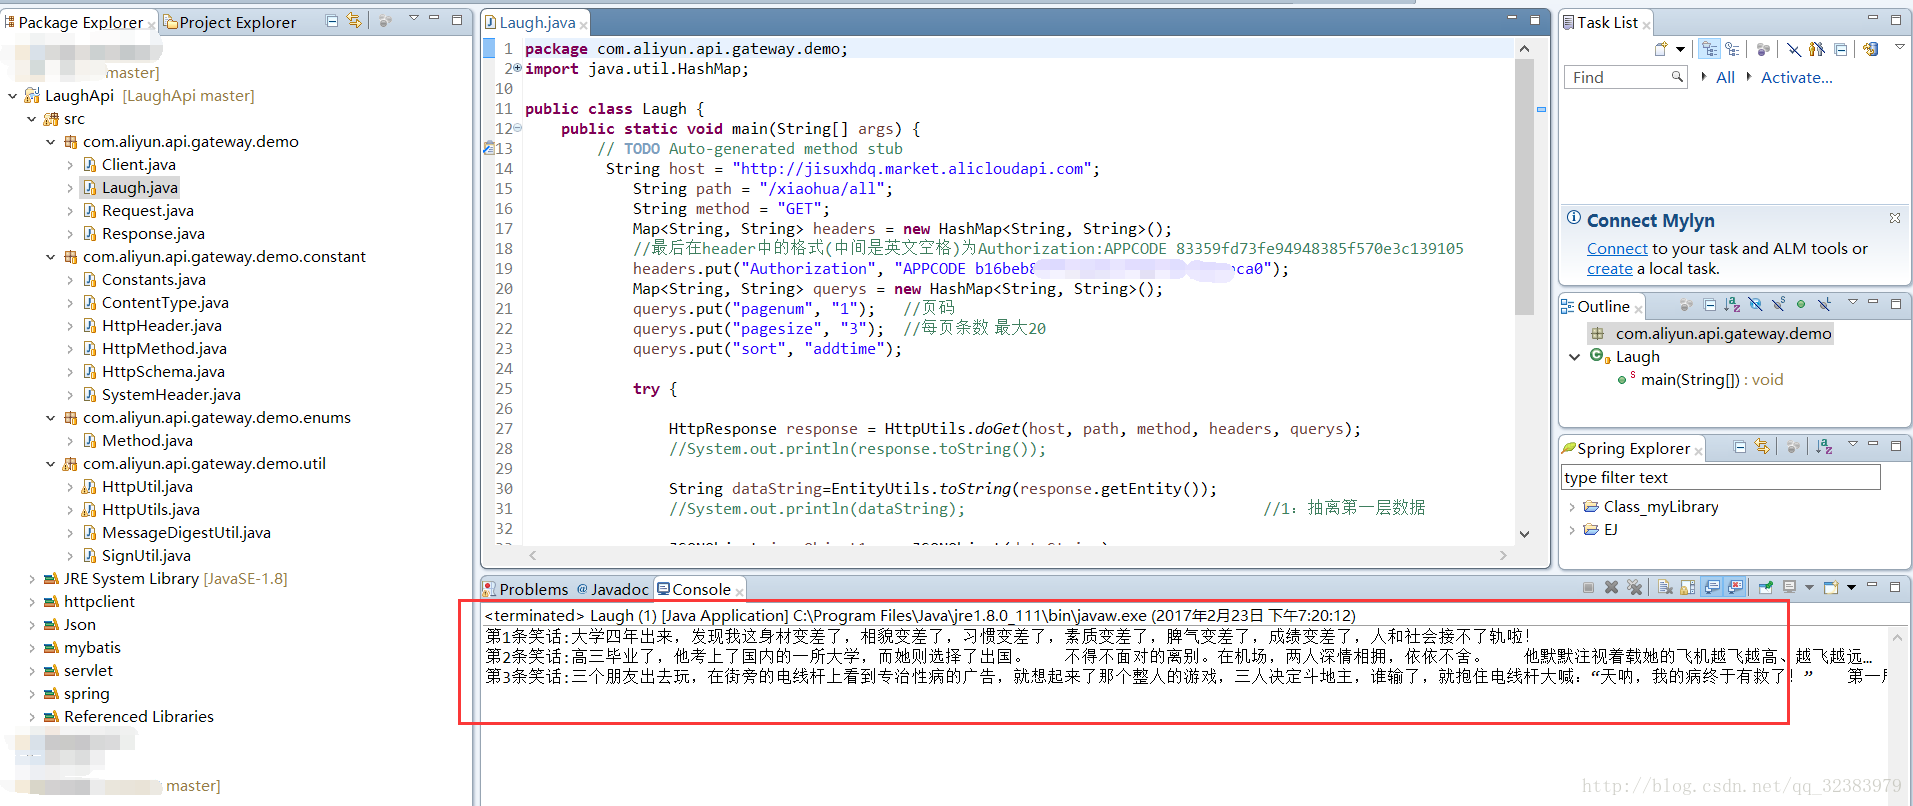Remove all terminated launches in Console
Image resolution: width=1913 pixels, height=806 pixels.
pyautogui.click(x=1634, y=587)
